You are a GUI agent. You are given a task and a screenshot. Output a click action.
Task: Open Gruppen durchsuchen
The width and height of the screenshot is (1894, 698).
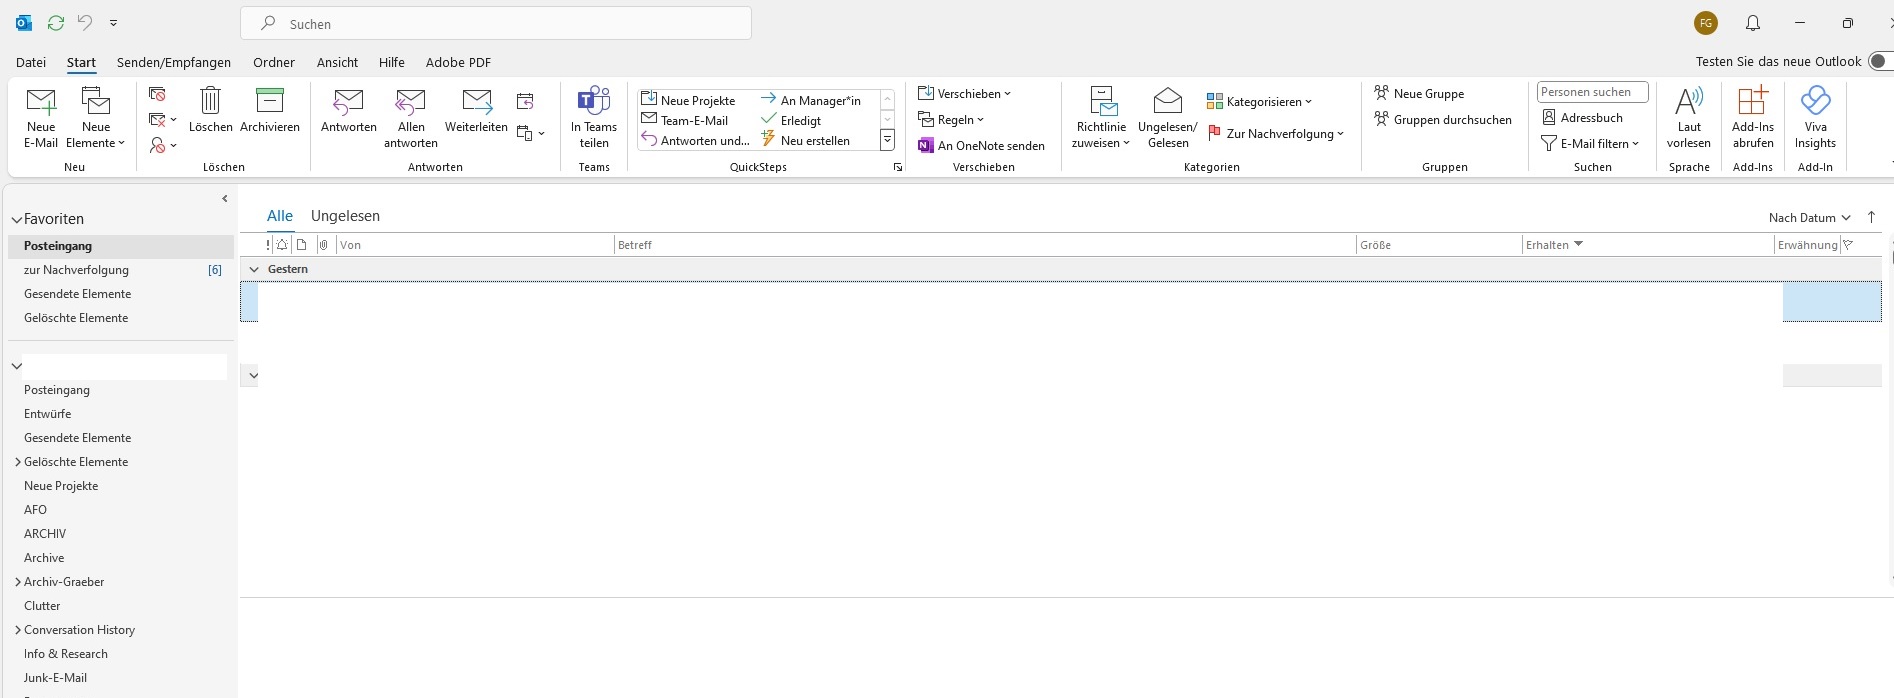pyautogui.click(x=1443, y=120)
